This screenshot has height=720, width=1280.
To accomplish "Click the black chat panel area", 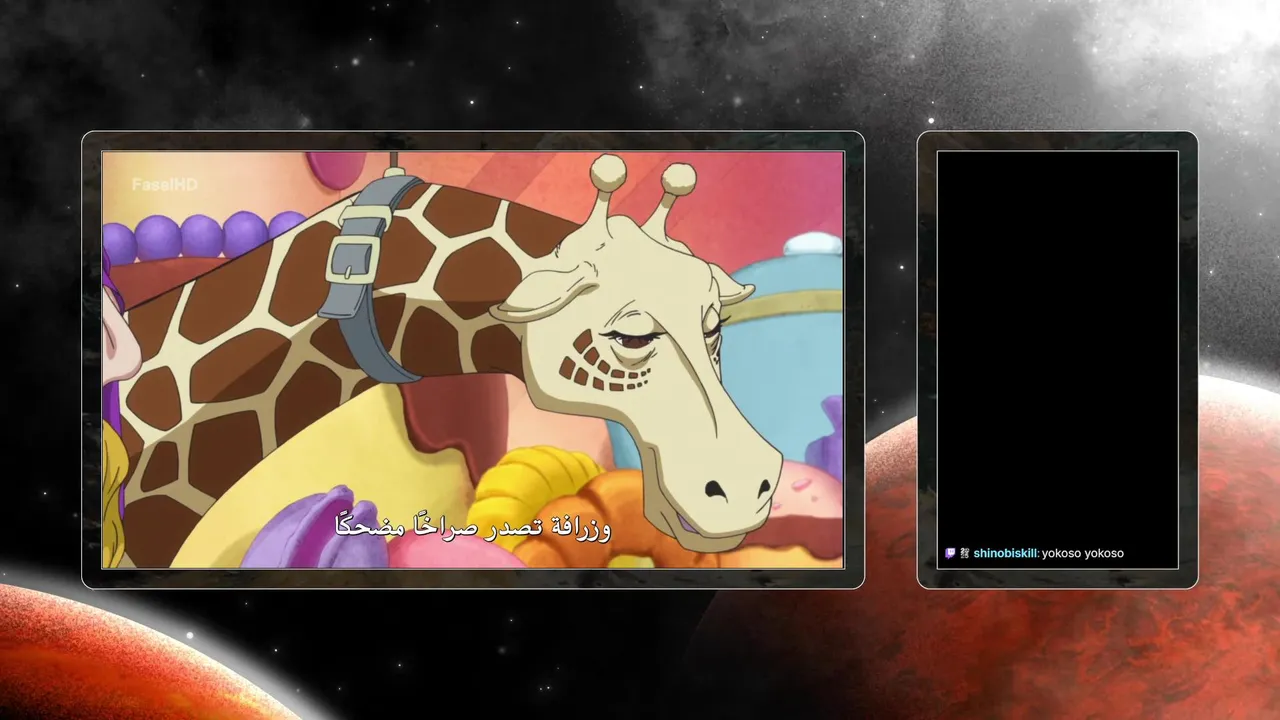I will pos(1058,360).
